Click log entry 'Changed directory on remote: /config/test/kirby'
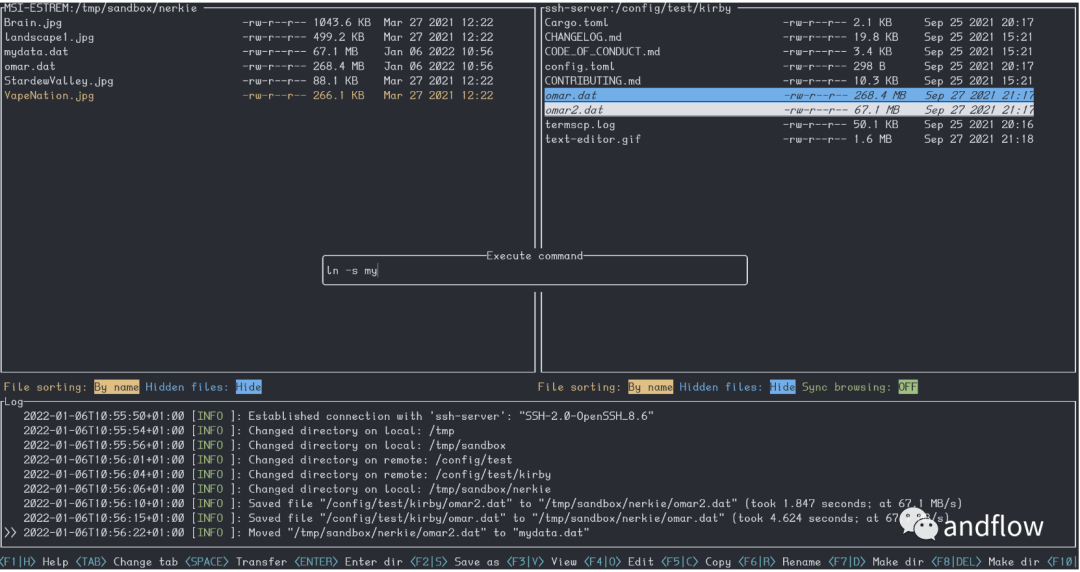Viewport: 1080px width, 572px height. click(x=287, y=475)
